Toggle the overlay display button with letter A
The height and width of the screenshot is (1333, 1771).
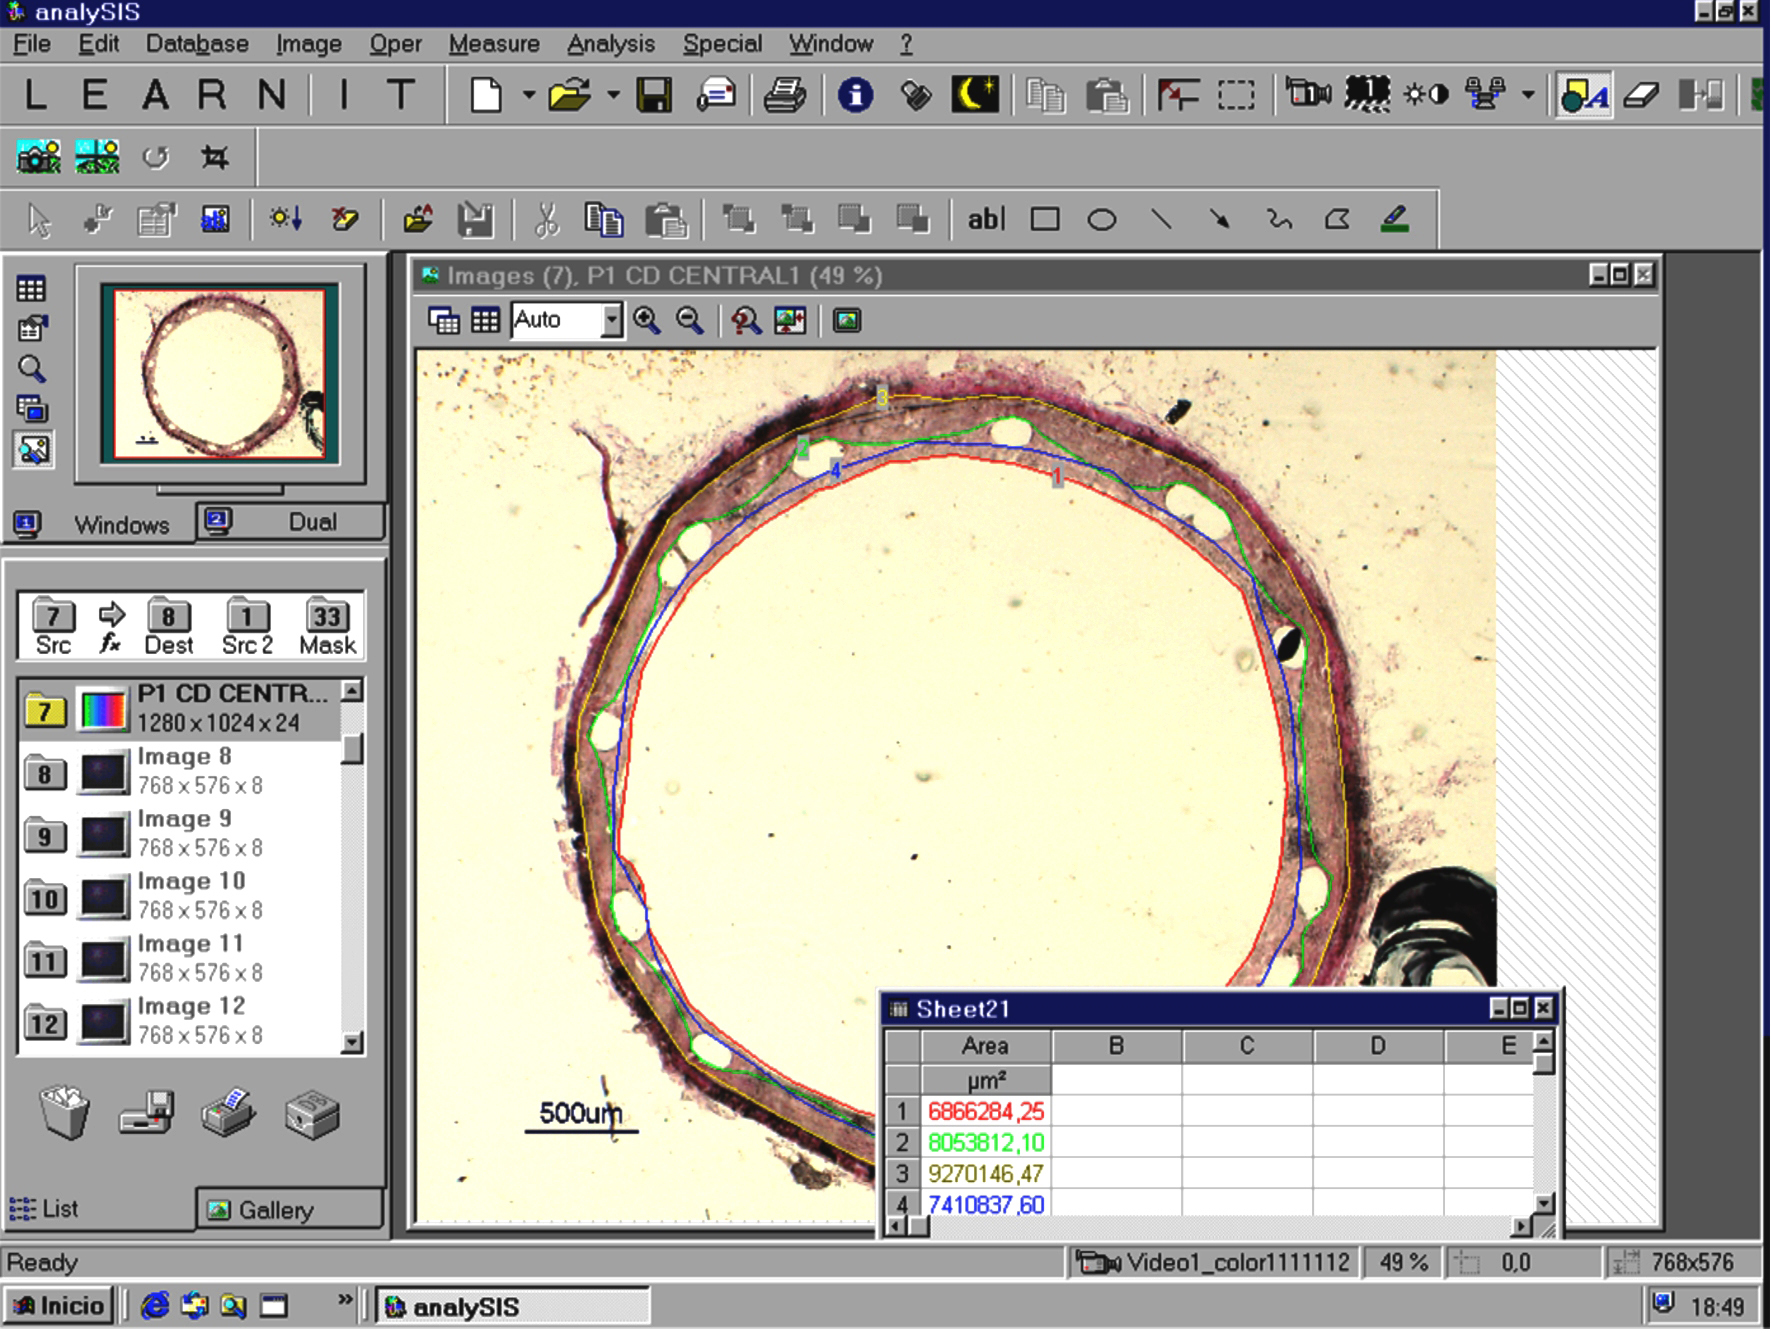(x=1583, y=96)
